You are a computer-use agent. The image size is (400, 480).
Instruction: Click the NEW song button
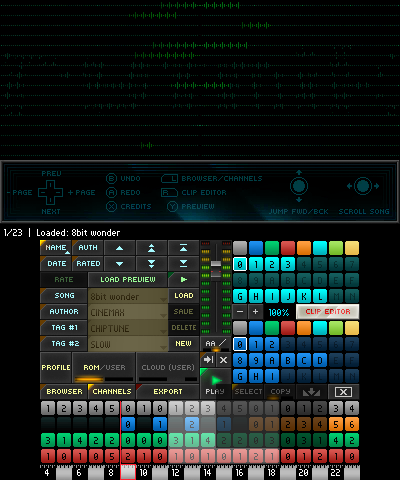coord(184,344)
